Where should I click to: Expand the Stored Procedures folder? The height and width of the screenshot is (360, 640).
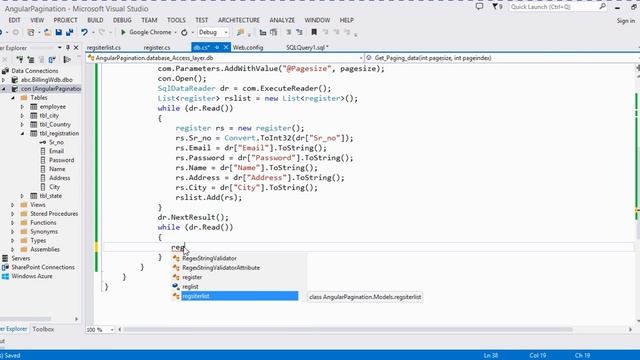click(13, 214)
